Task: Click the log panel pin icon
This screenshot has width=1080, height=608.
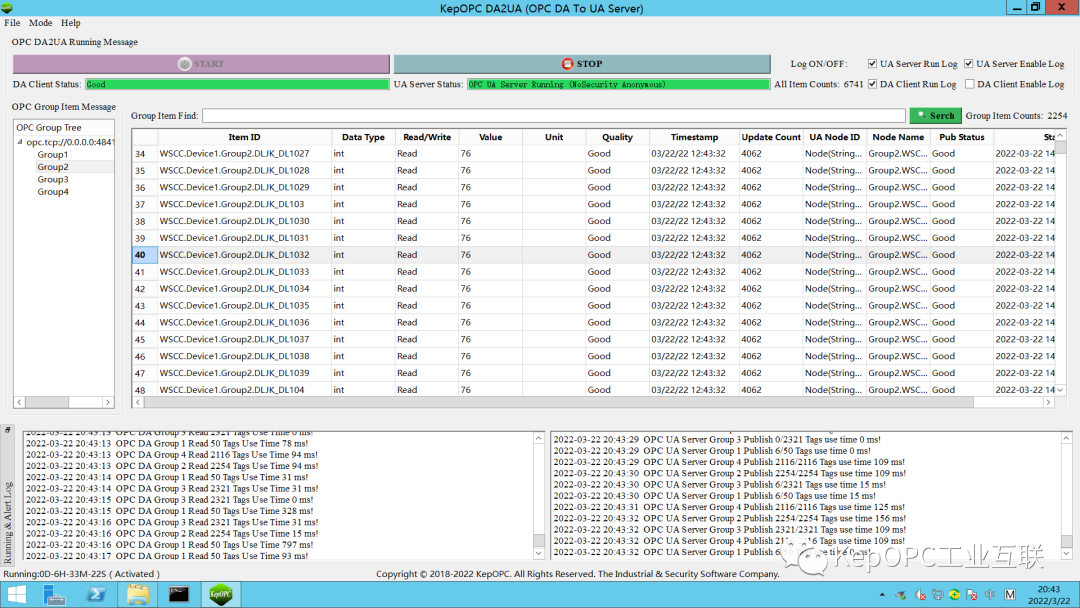Action: (8, 430)
